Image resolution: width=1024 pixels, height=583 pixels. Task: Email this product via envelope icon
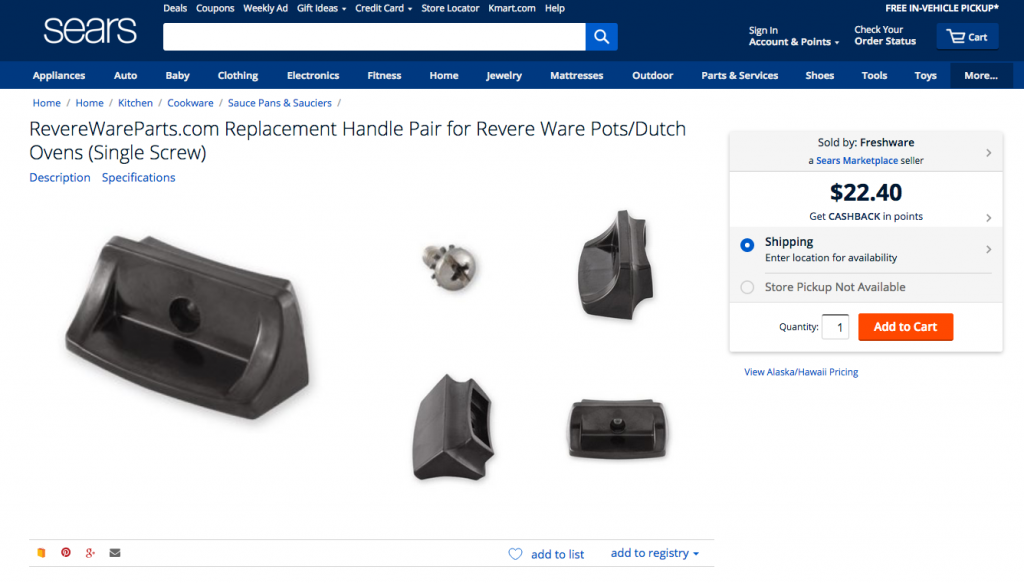[115, 553]
